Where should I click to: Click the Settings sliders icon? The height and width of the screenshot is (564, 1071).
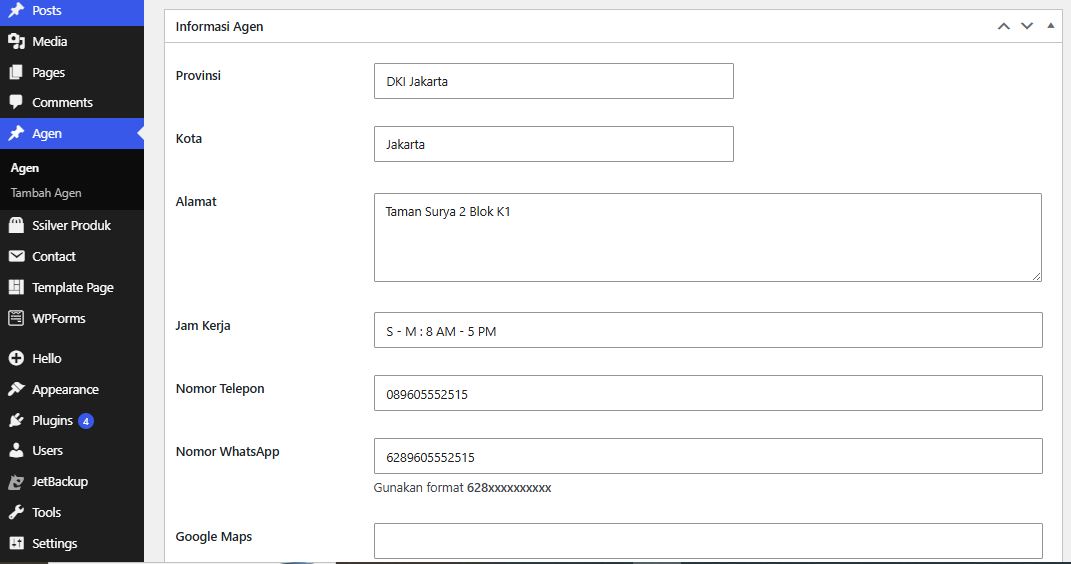click(16, 543)
